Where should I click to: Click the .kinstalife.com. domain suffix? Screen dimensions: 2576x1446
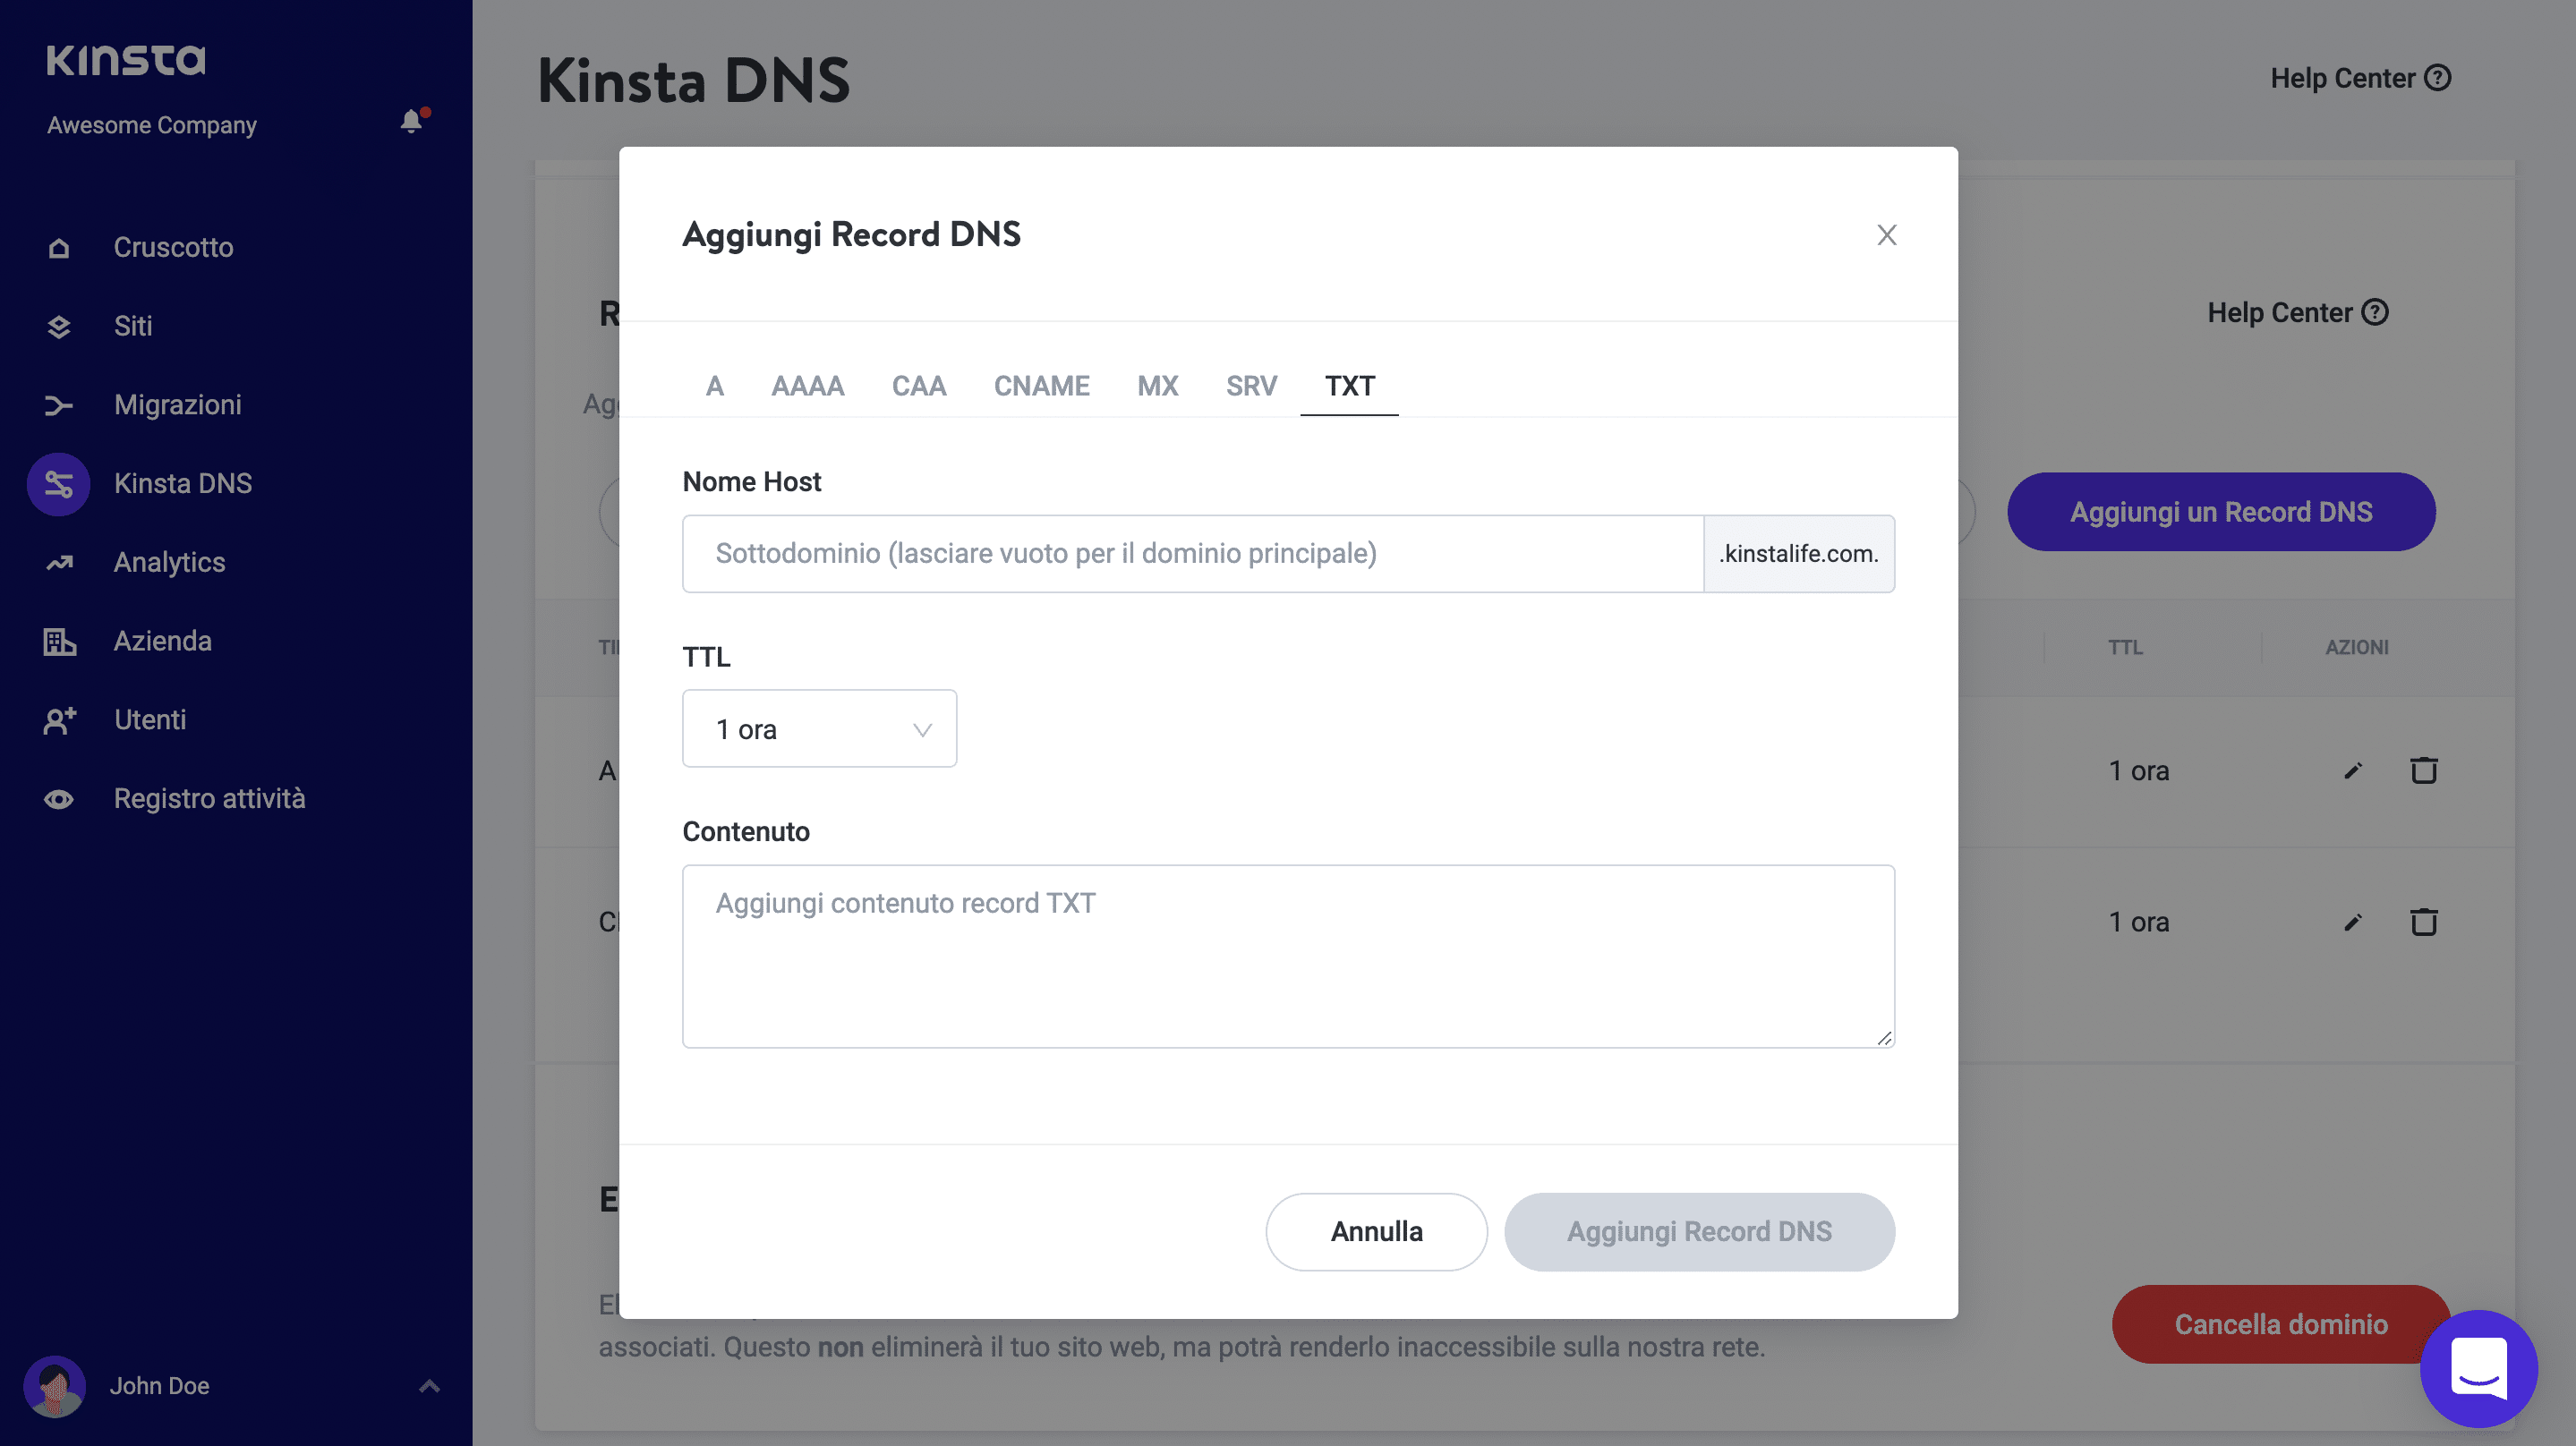point(1799,554)
